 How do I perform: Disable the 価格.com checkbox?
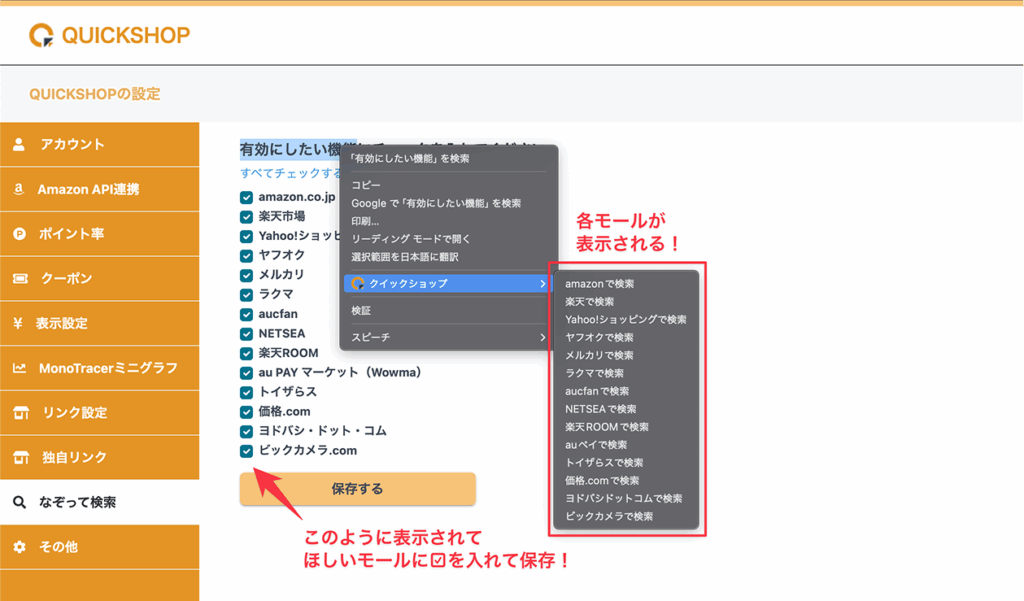click(246, 412)
